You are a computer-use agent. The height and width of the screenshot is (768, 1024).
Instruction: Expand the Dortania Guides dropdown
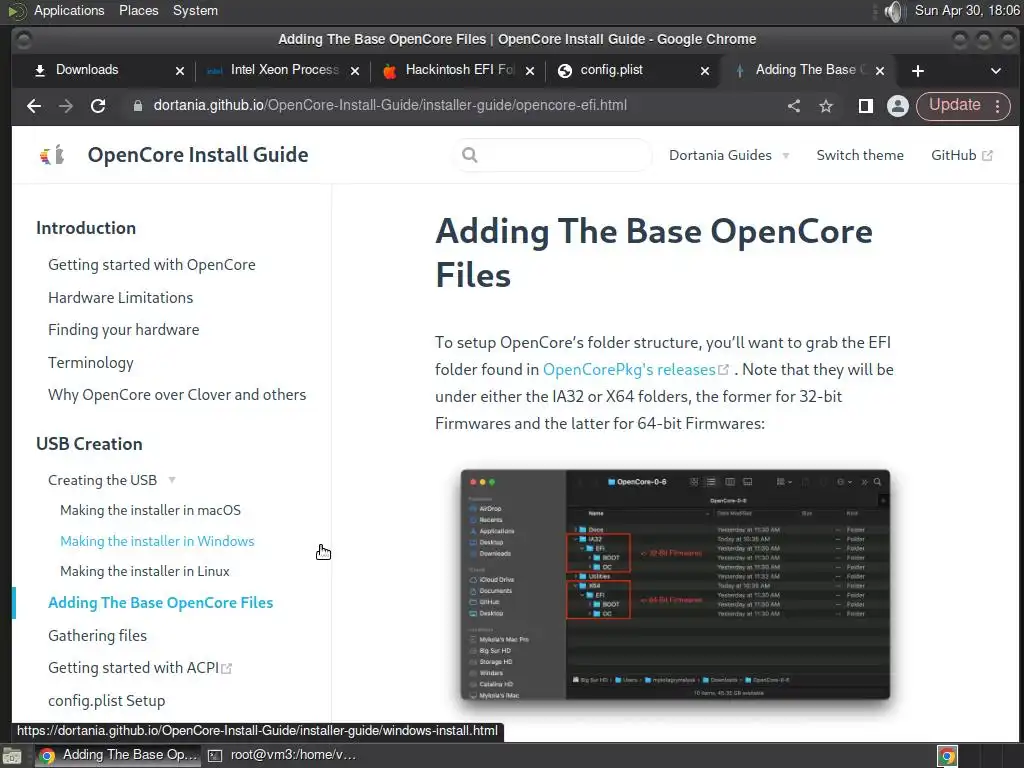click(x=729, y=155)
